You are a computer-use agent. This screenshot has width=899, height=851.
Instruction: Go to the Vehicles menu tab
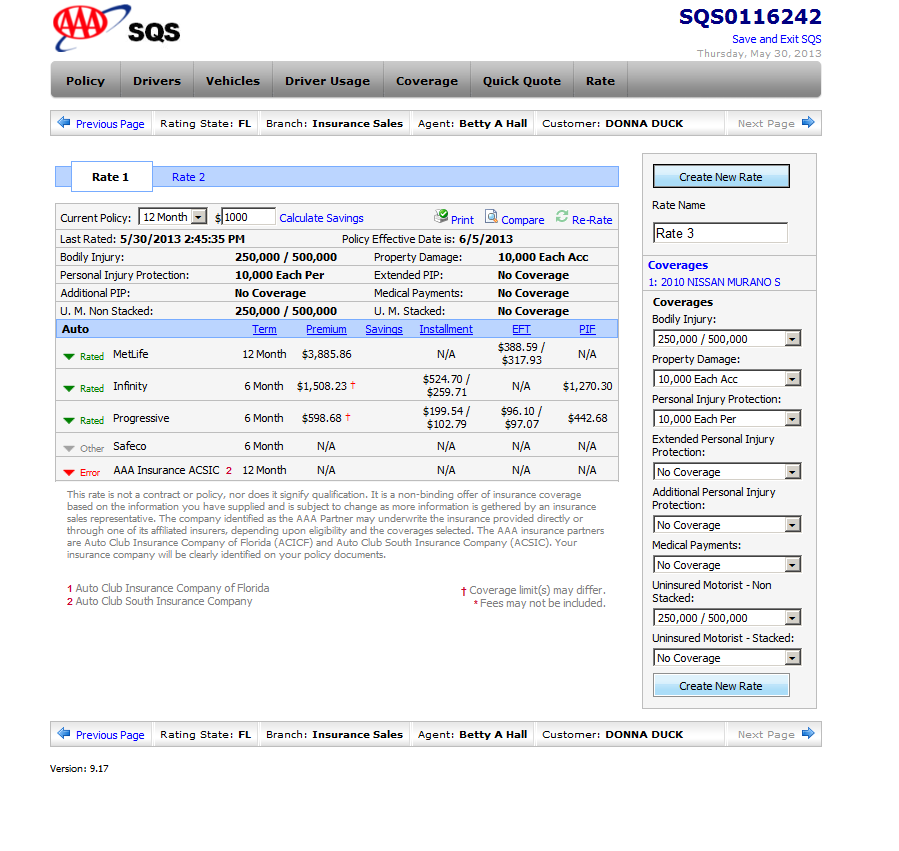[x=233, y=81]
